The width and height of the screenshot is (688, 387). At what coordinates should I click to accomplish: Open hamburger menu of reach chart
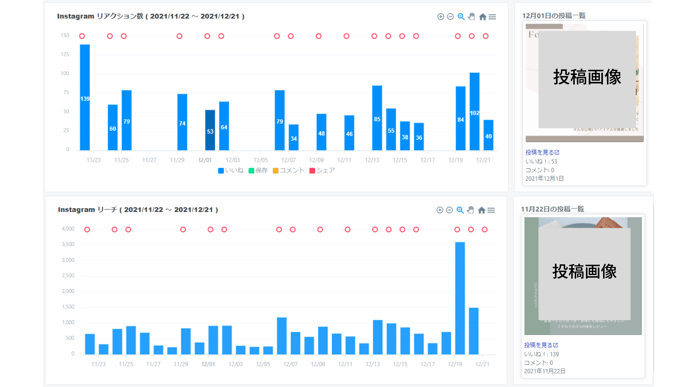[x=491, y=210]
